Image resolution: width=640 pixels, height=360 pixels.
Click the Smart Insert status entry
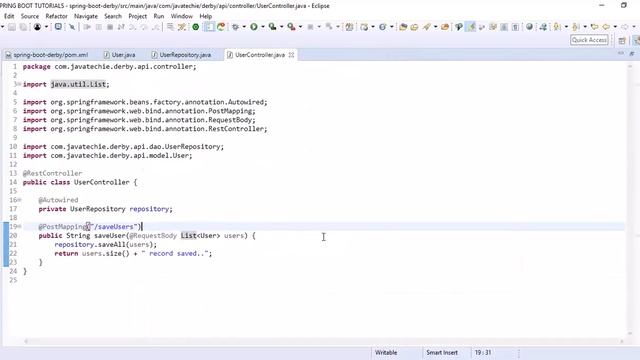(442, 353)
